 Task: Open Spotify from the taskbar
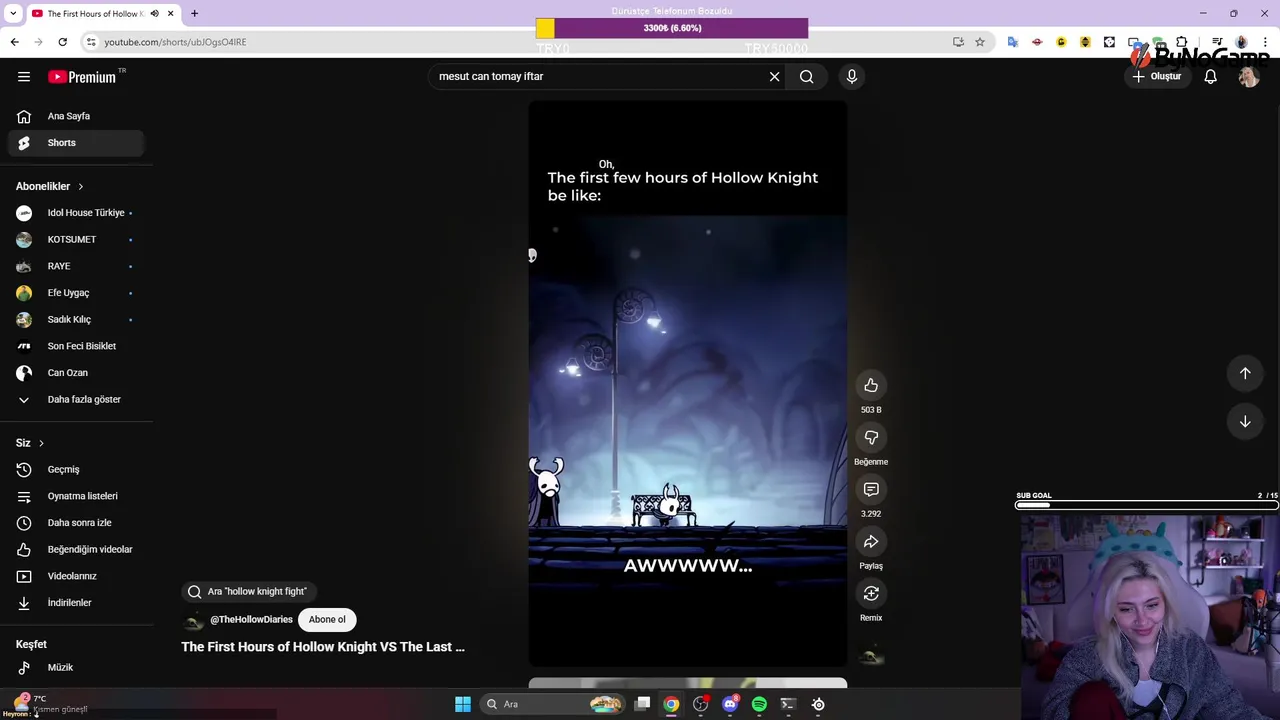pos(759,704)
